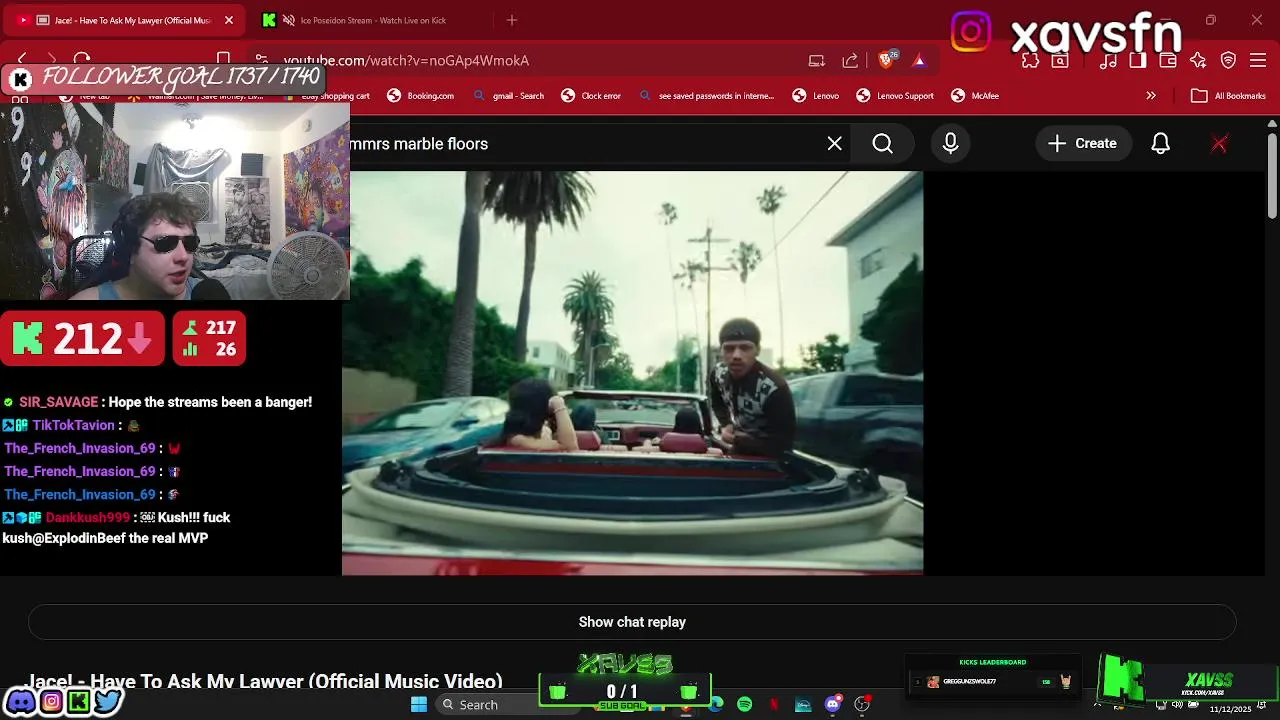Click username Dankkush999 in chat
This screenshot has height=720, width=1280.
click(88, 517)
